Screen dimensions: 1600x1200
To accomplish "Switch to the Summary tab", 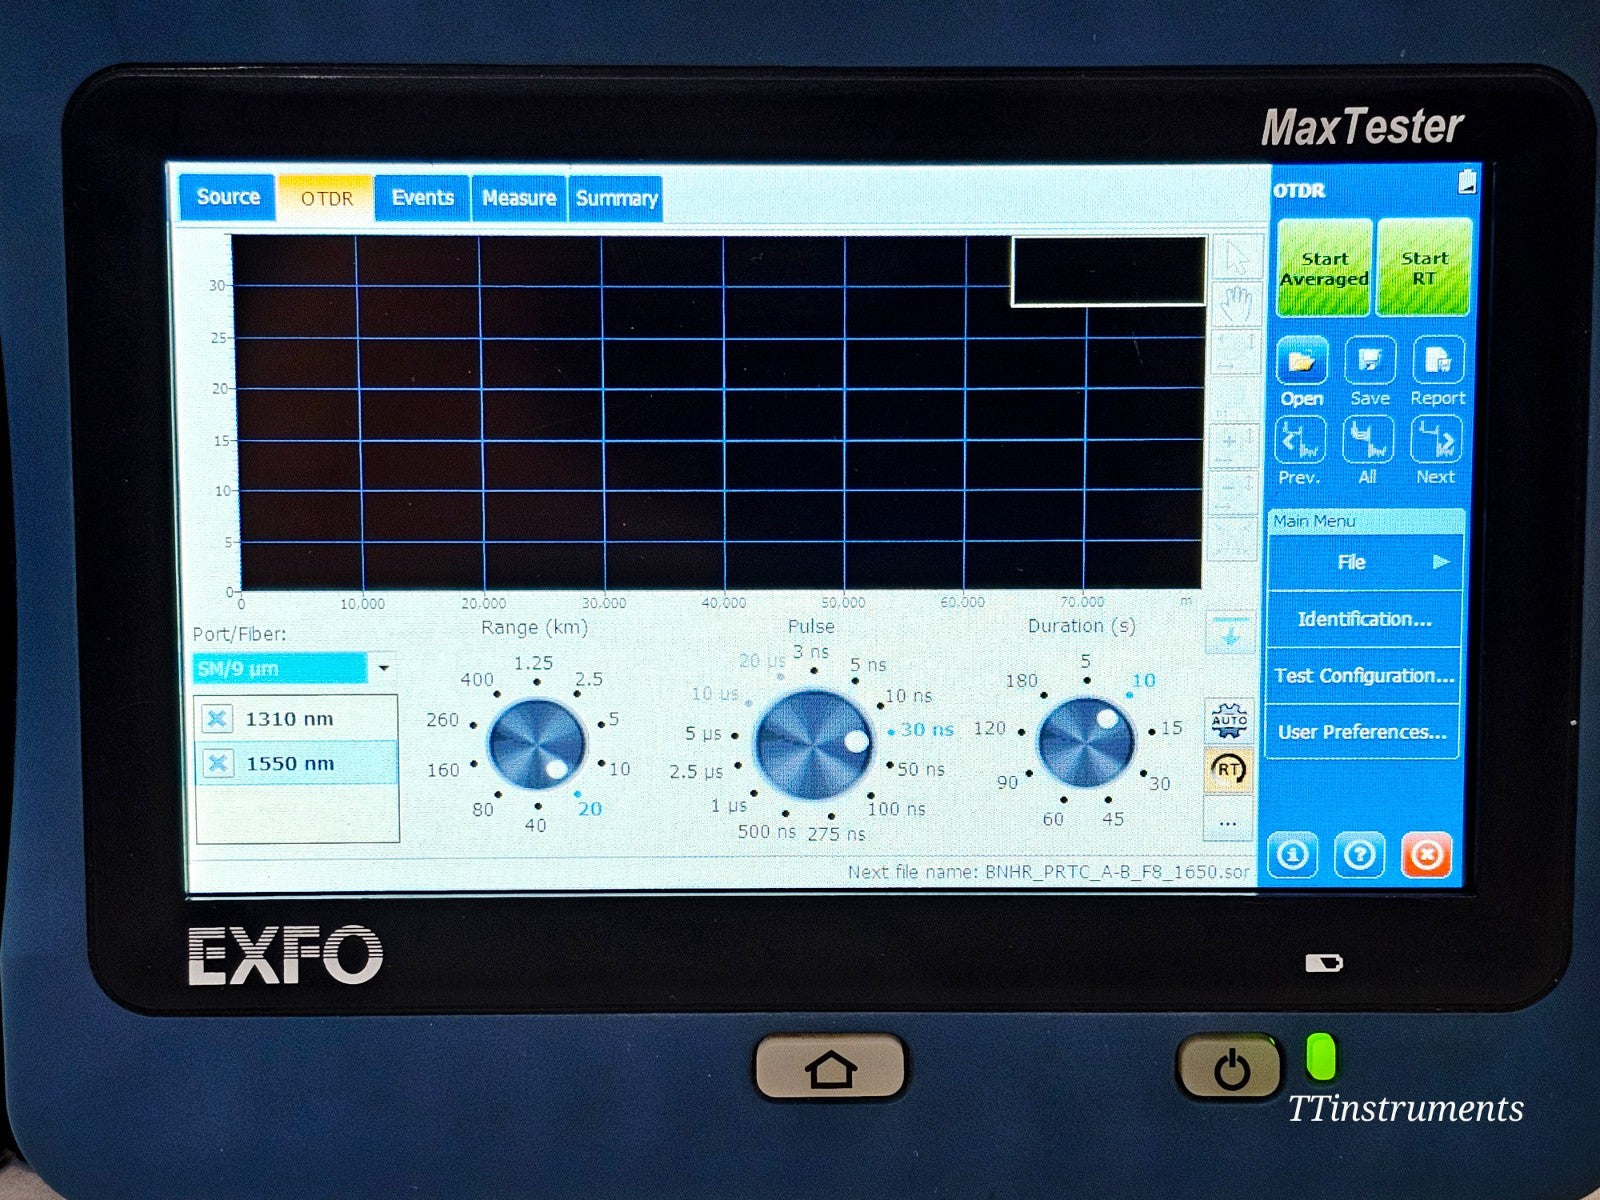I will point(616,198).
